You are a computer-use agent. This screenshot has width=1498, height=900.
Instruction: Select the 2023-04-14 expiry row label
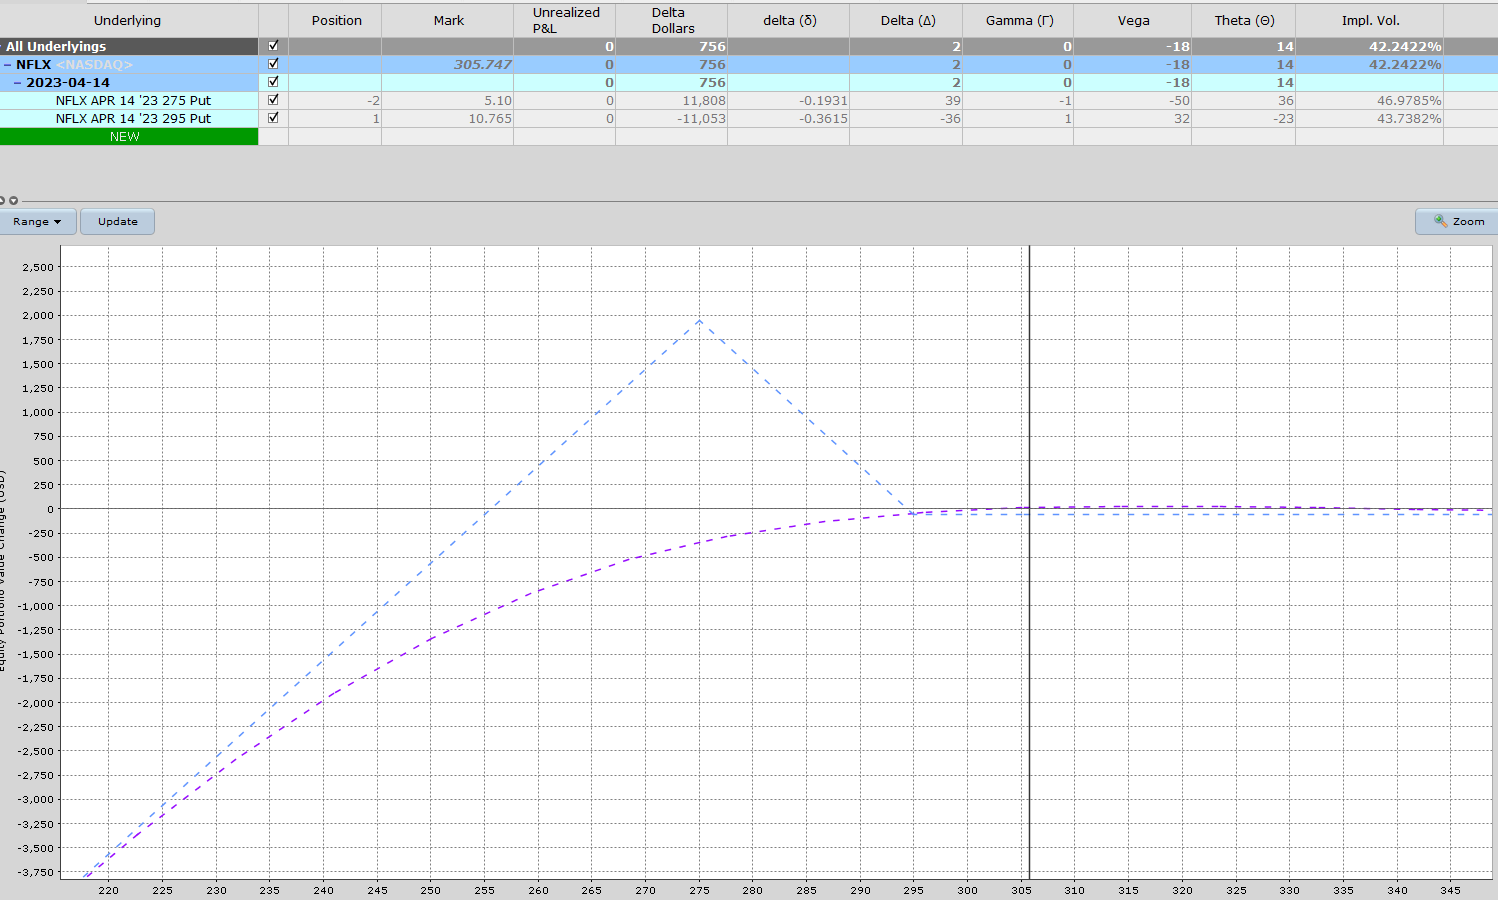(68, 82)
